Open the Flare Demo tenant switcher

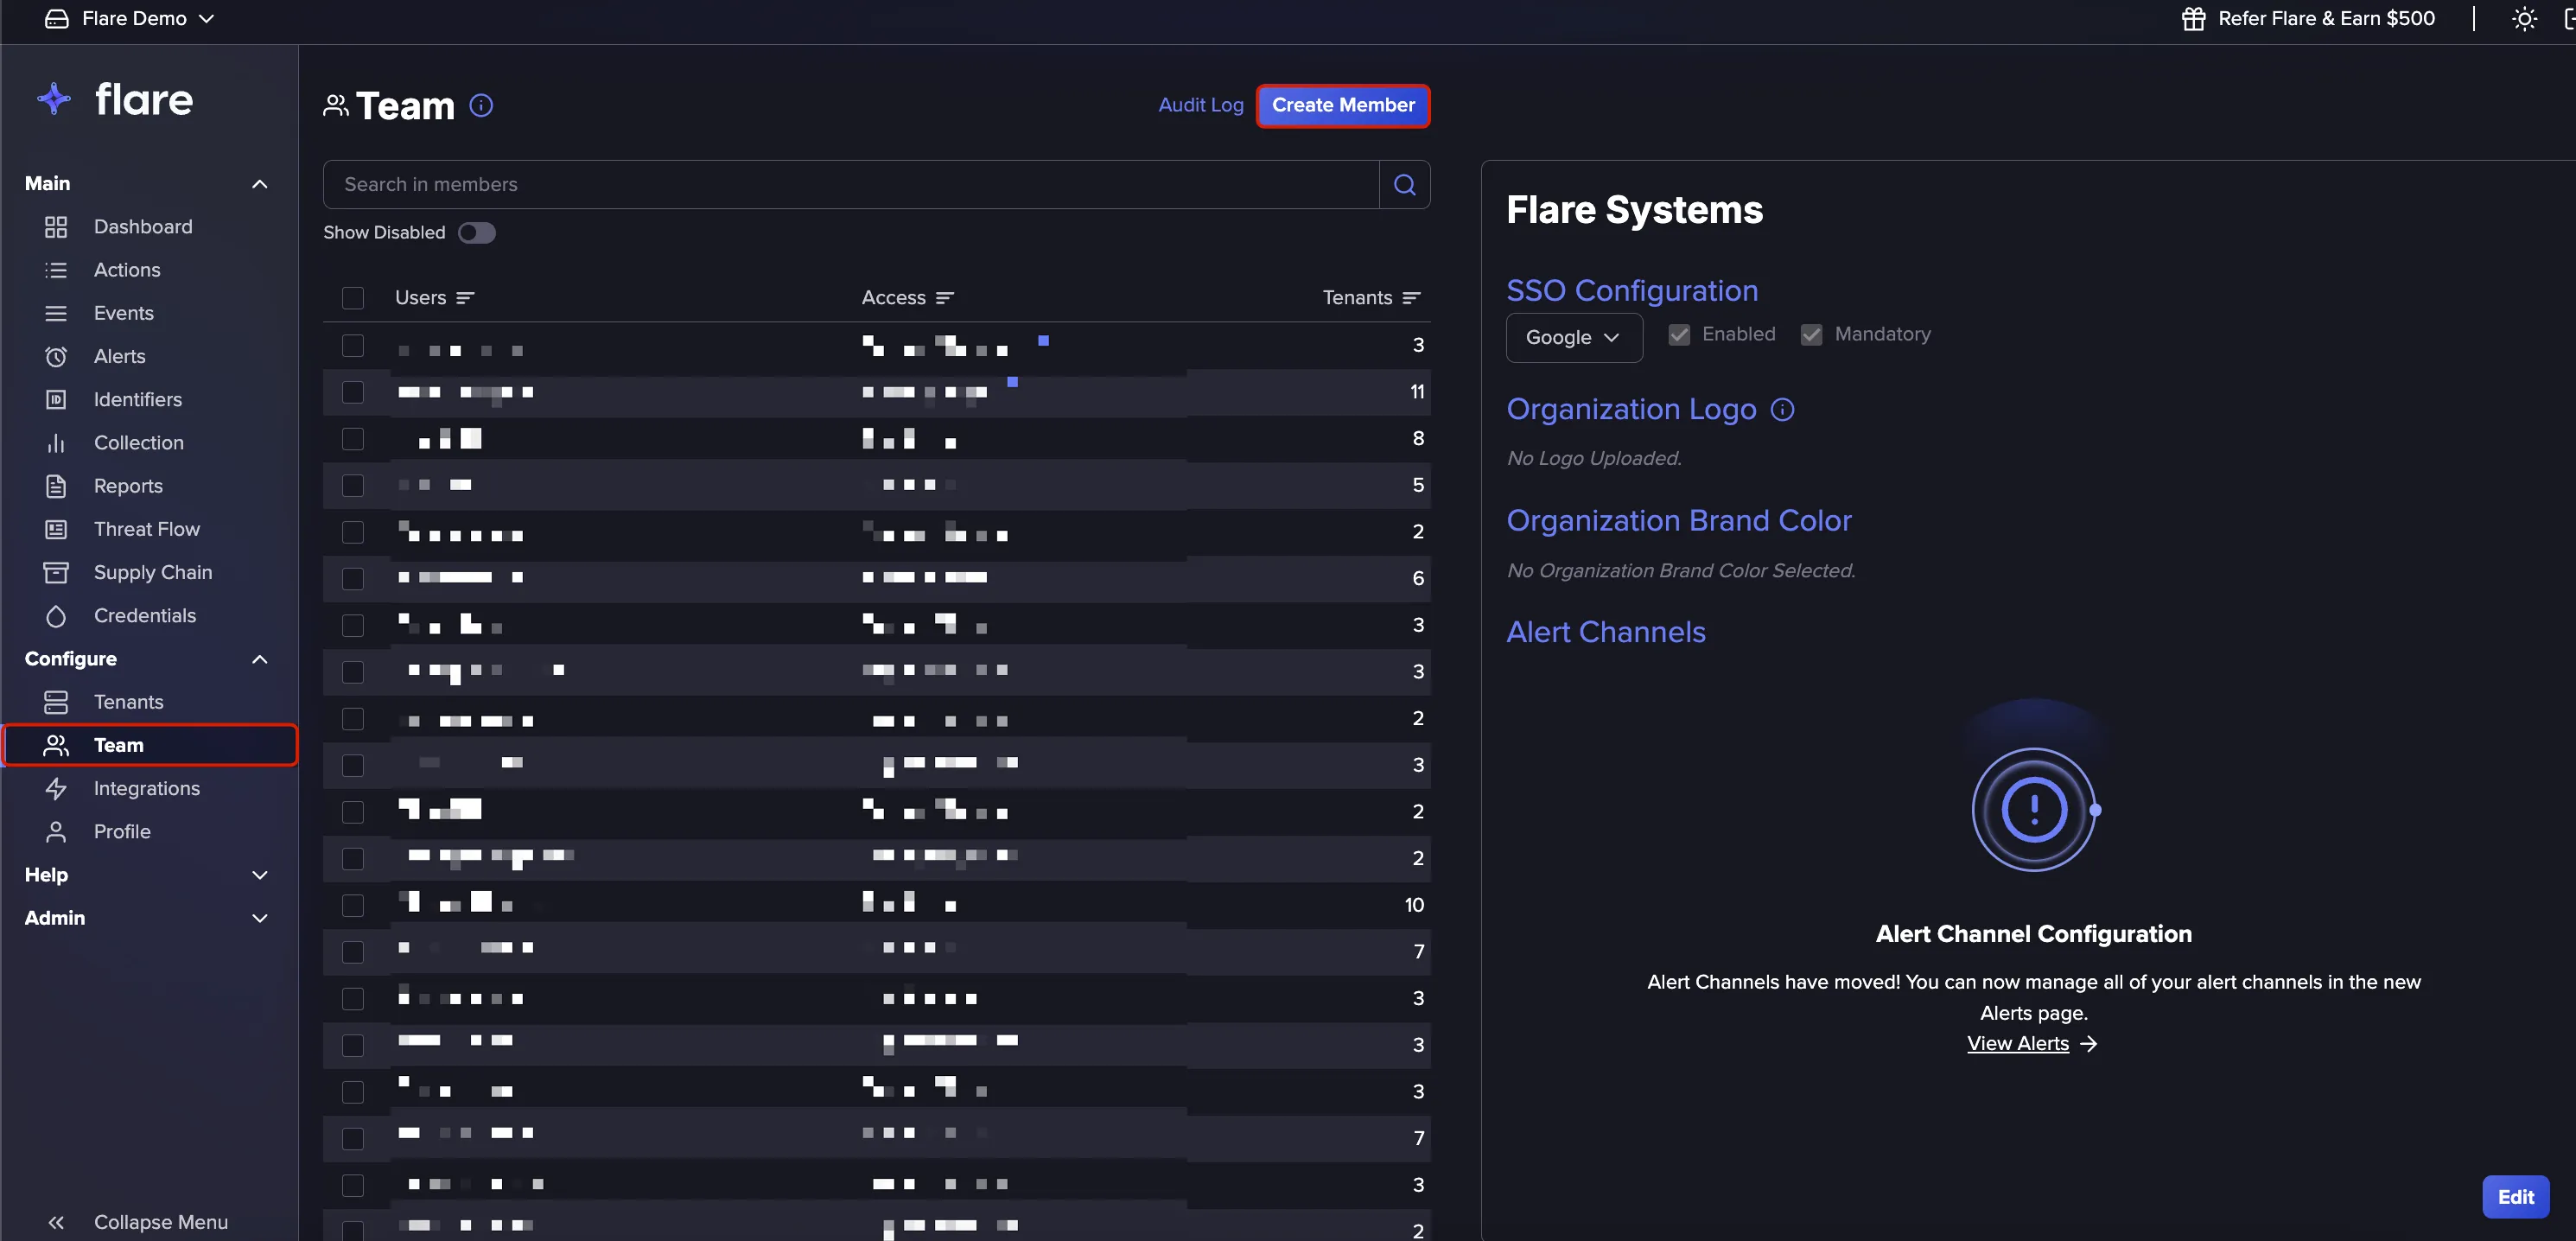click(x=130, y=18)
